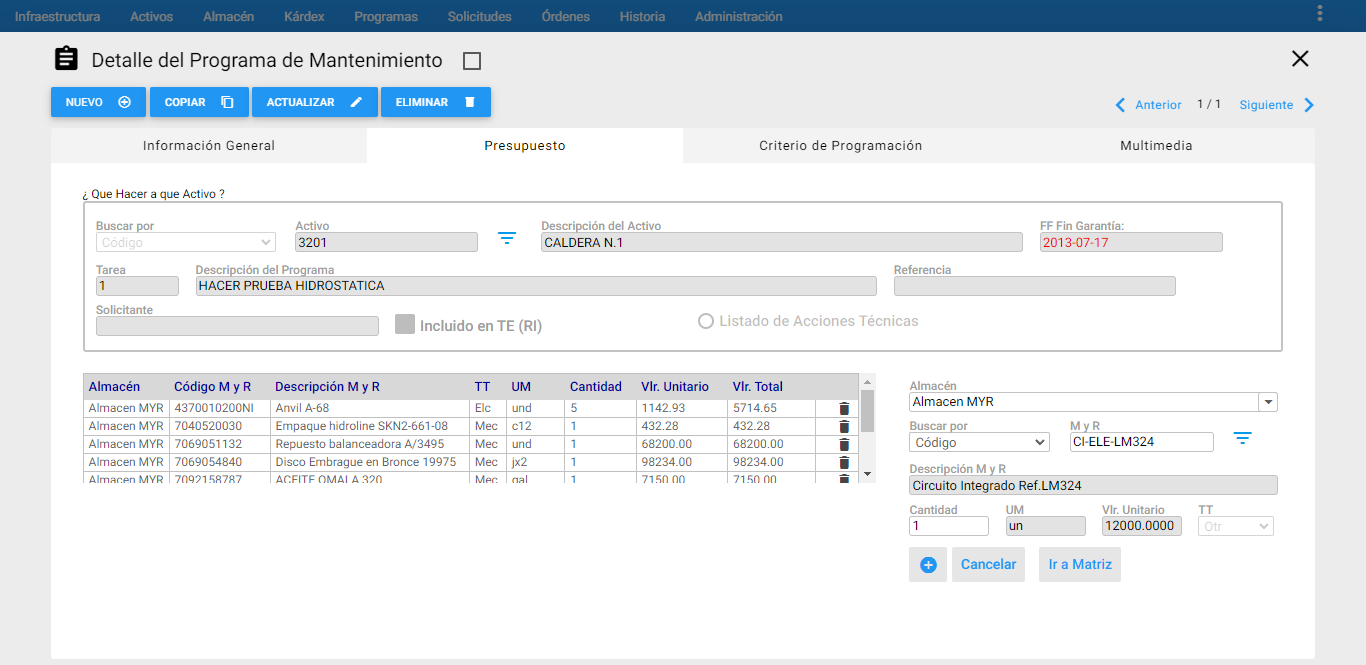
Task: Open the vertical three-dot menu in the top bar
Action: click(1320, 13)
